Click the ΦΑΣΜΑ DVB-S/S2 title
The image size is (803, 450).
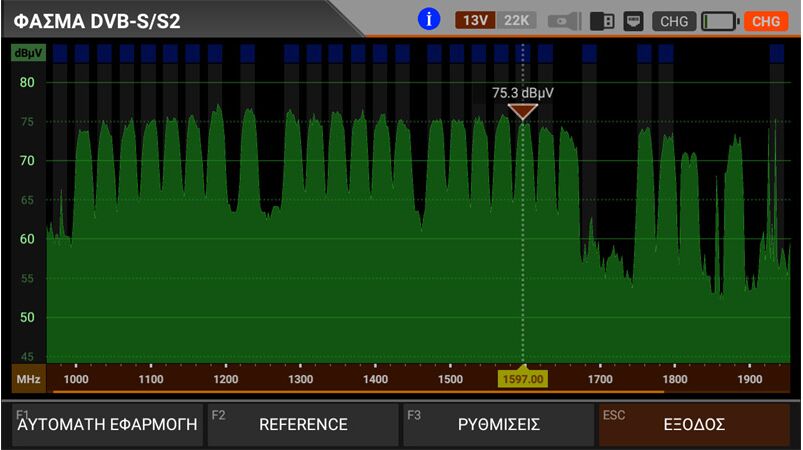97,22
